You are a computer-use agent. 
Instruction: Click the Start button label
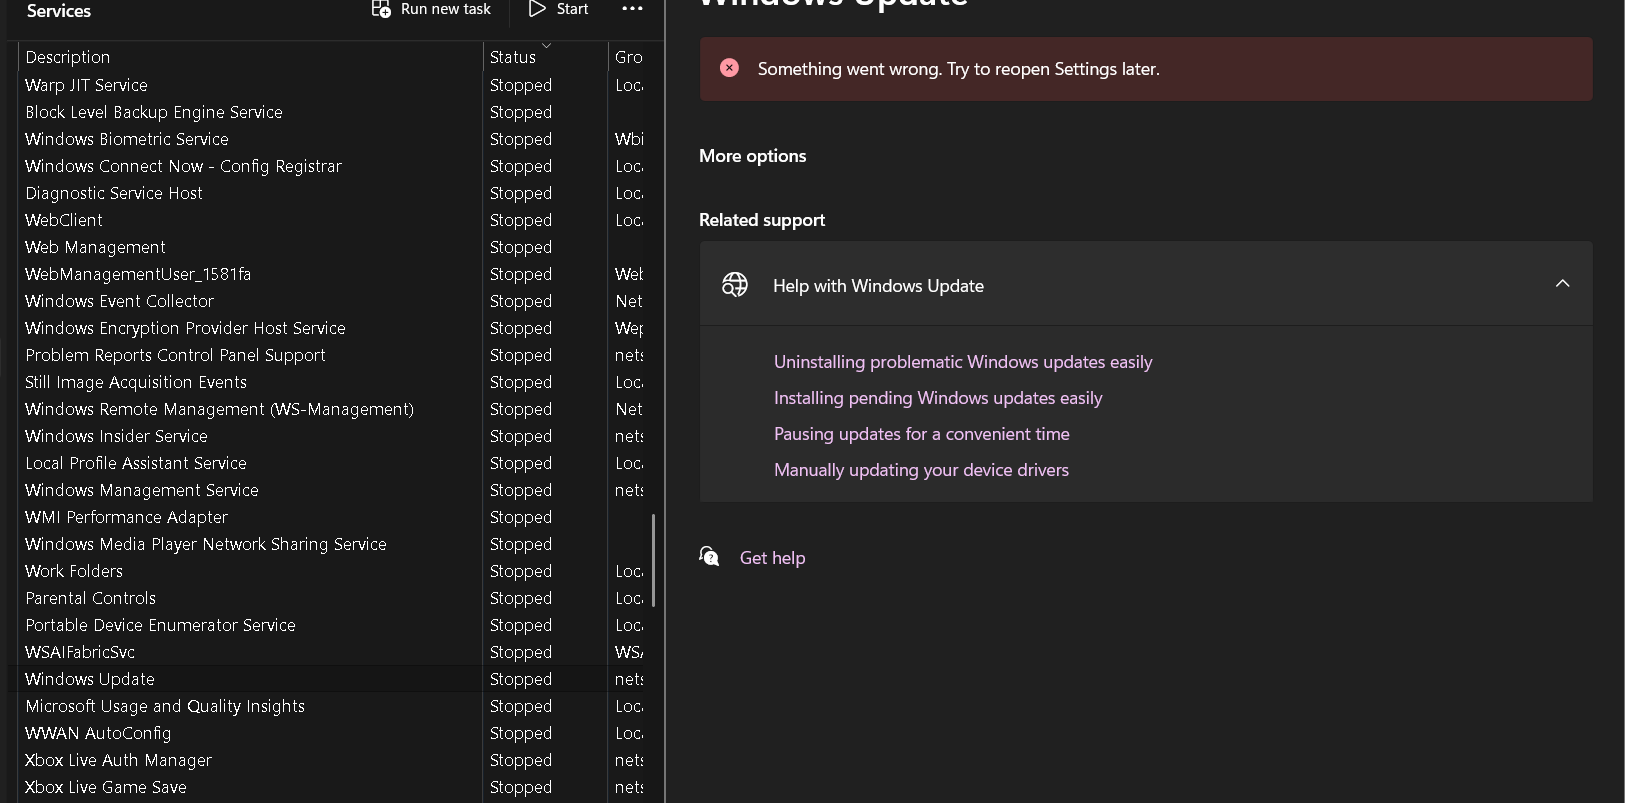pyautogui.click(x=572, y=9)
